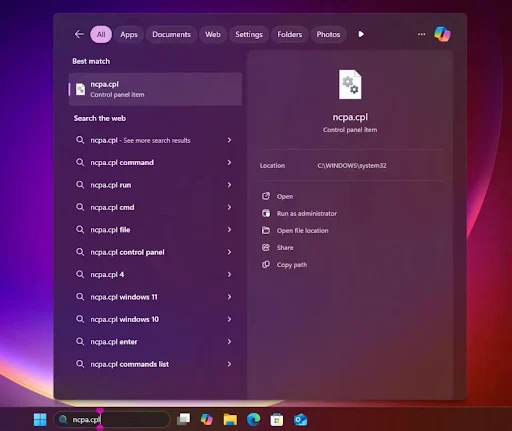512x431 pixels.
Task: Select the 'ncpa.cpl 4' web suggestion
Action: (x=155, y=274)
